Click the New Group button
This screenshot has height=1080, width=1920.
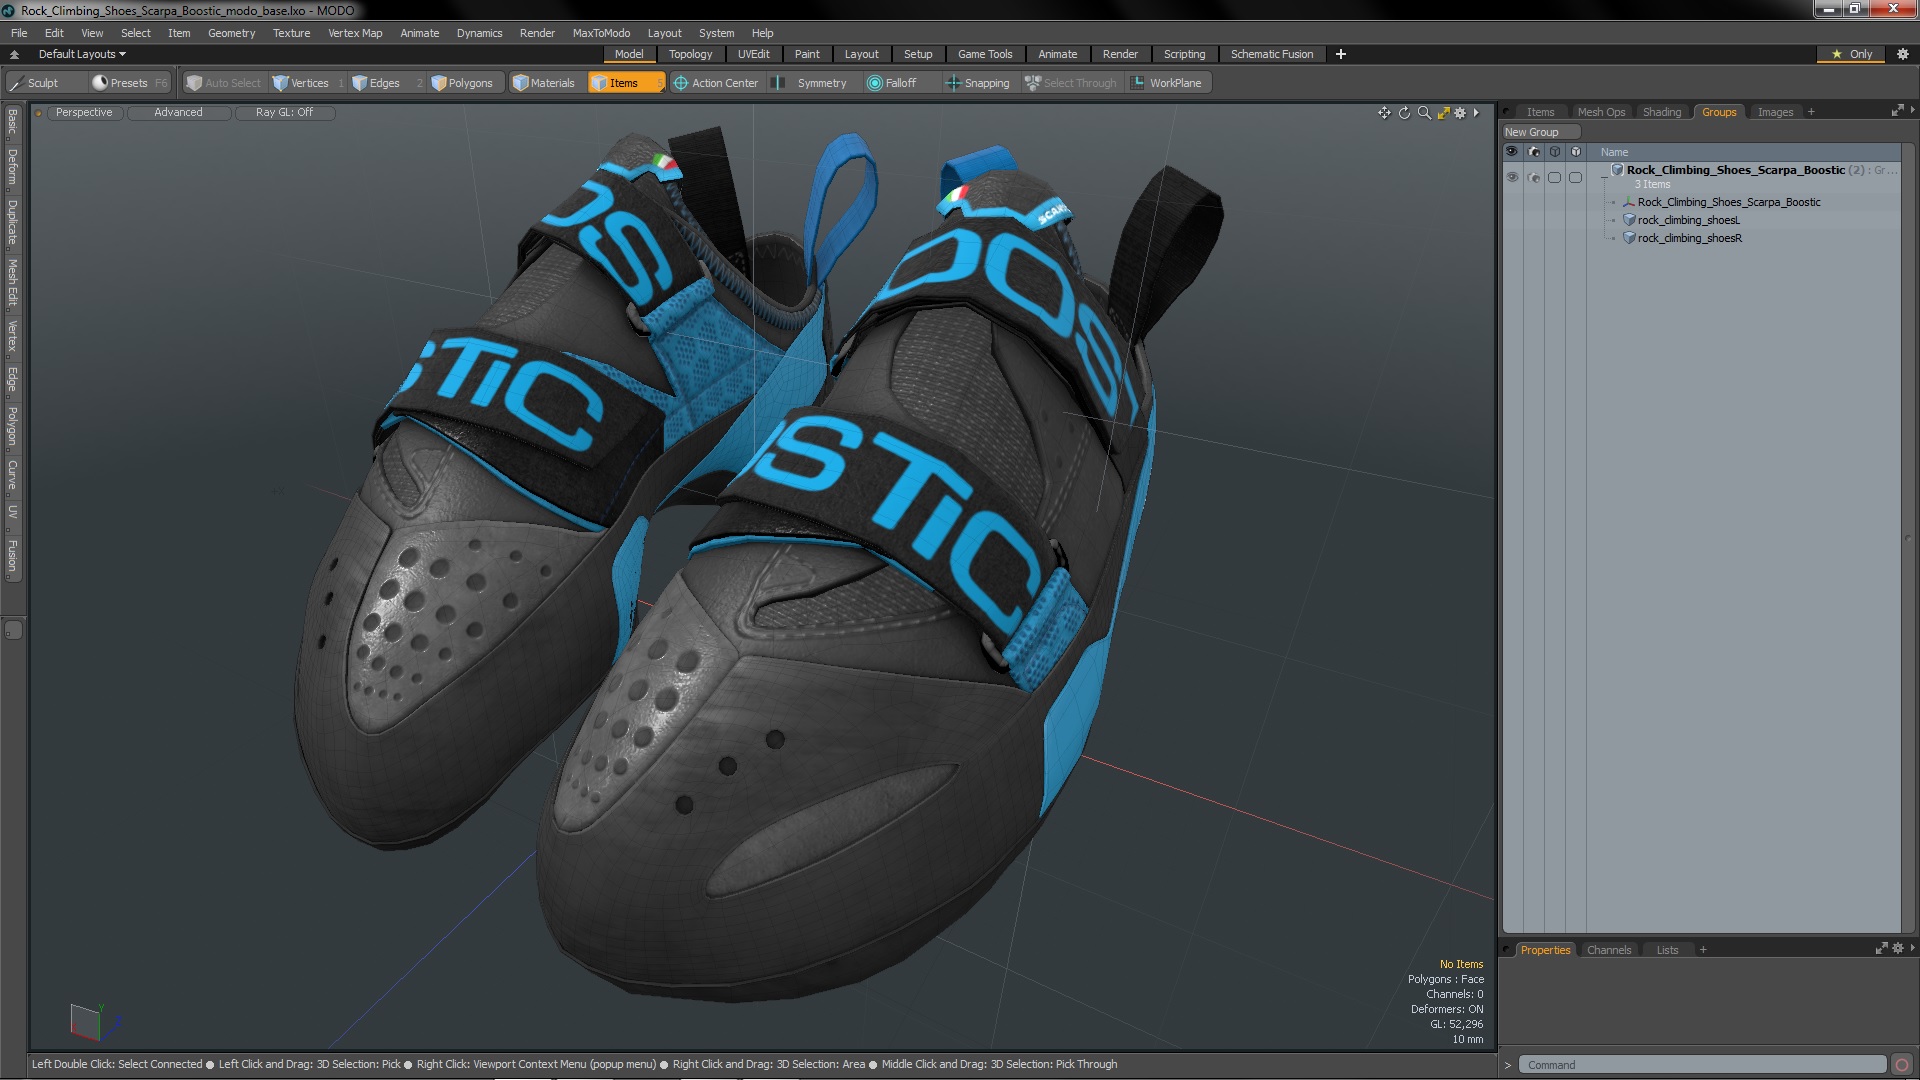(x=1540, y=132)
